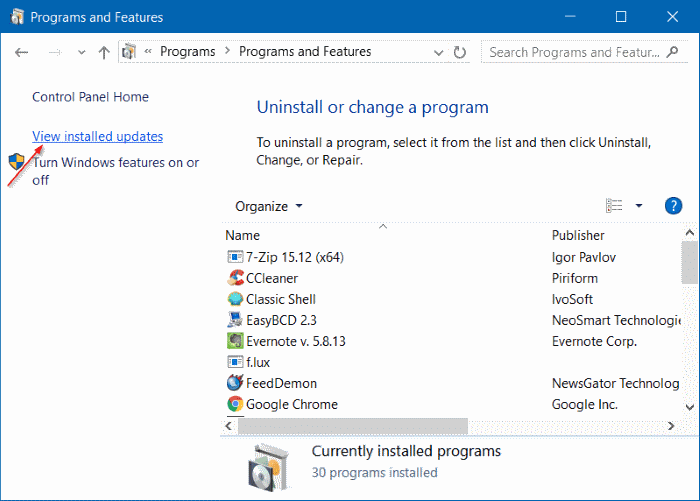Click the installed programs box icon
700x501 pixels.
tap(269, 468)
